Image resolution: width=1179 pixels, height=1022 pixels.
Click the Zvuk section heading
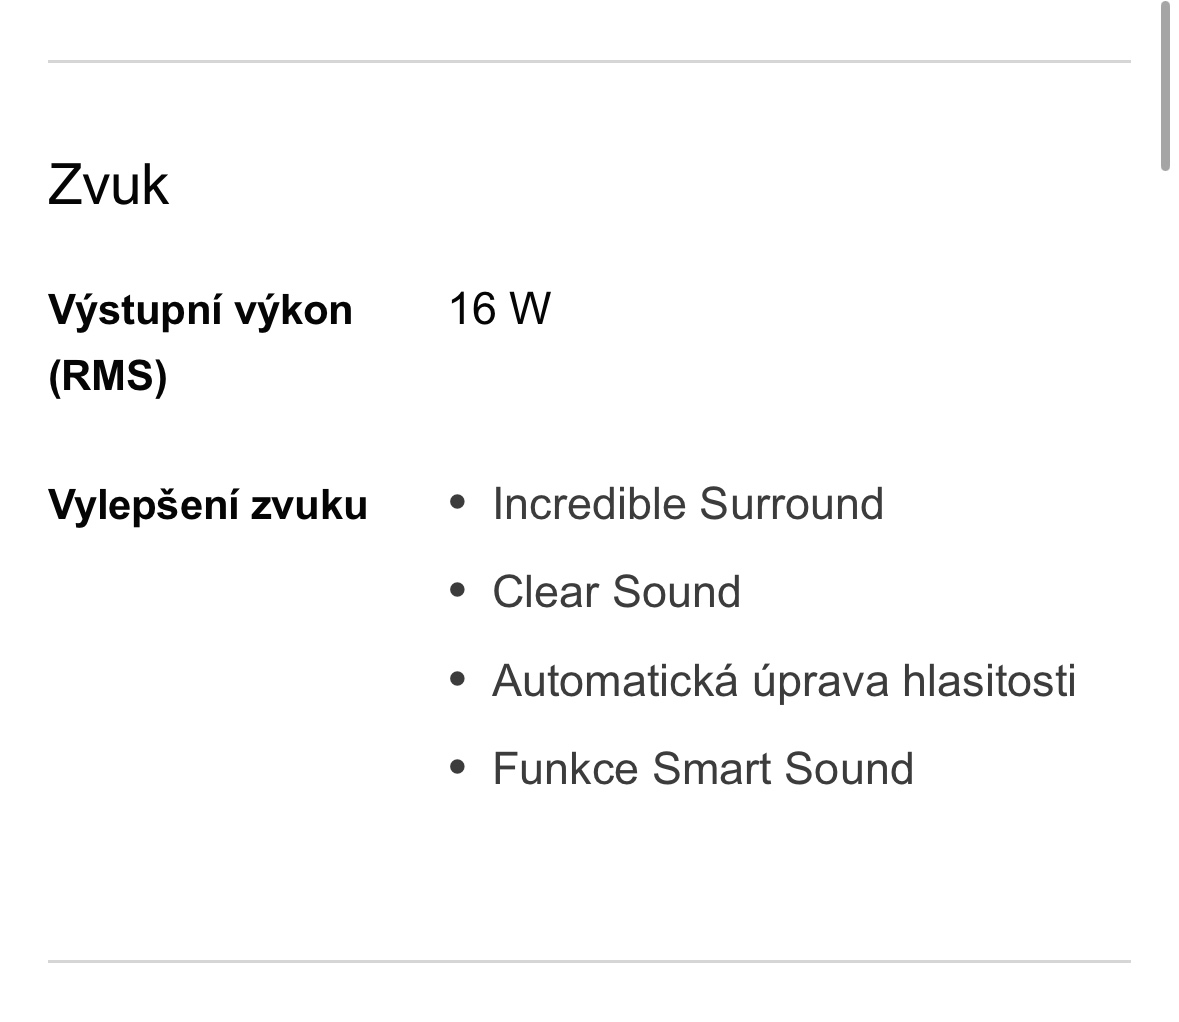point(108,185)
